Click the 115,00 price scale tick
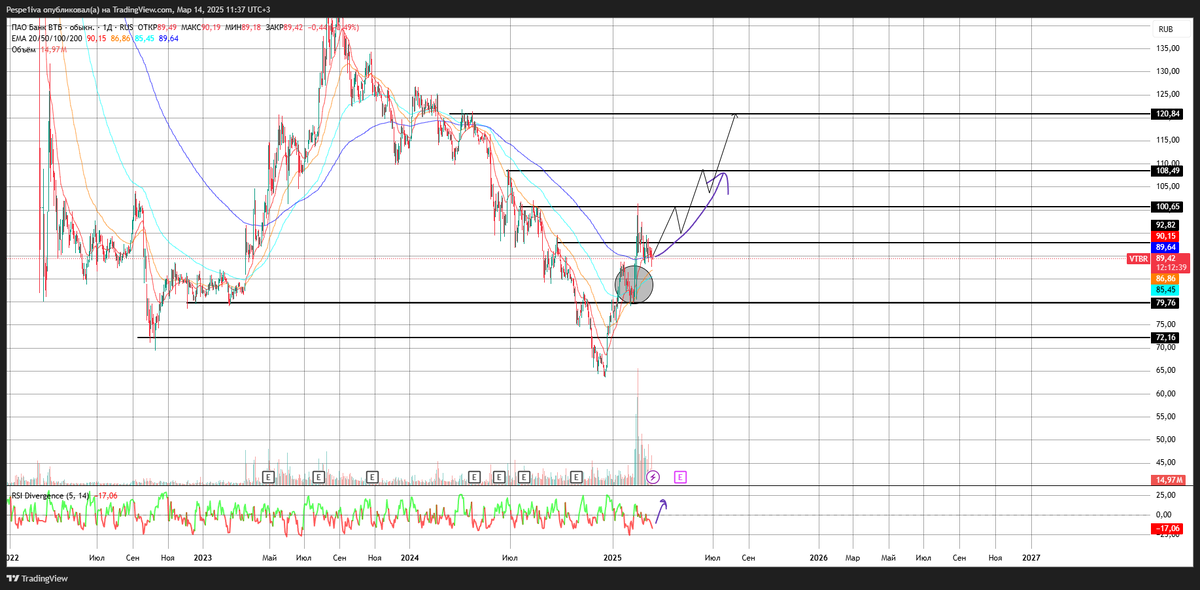The width and height of the screenshot is (1200, 590). pyautogui.click(x=1166, y=141)
